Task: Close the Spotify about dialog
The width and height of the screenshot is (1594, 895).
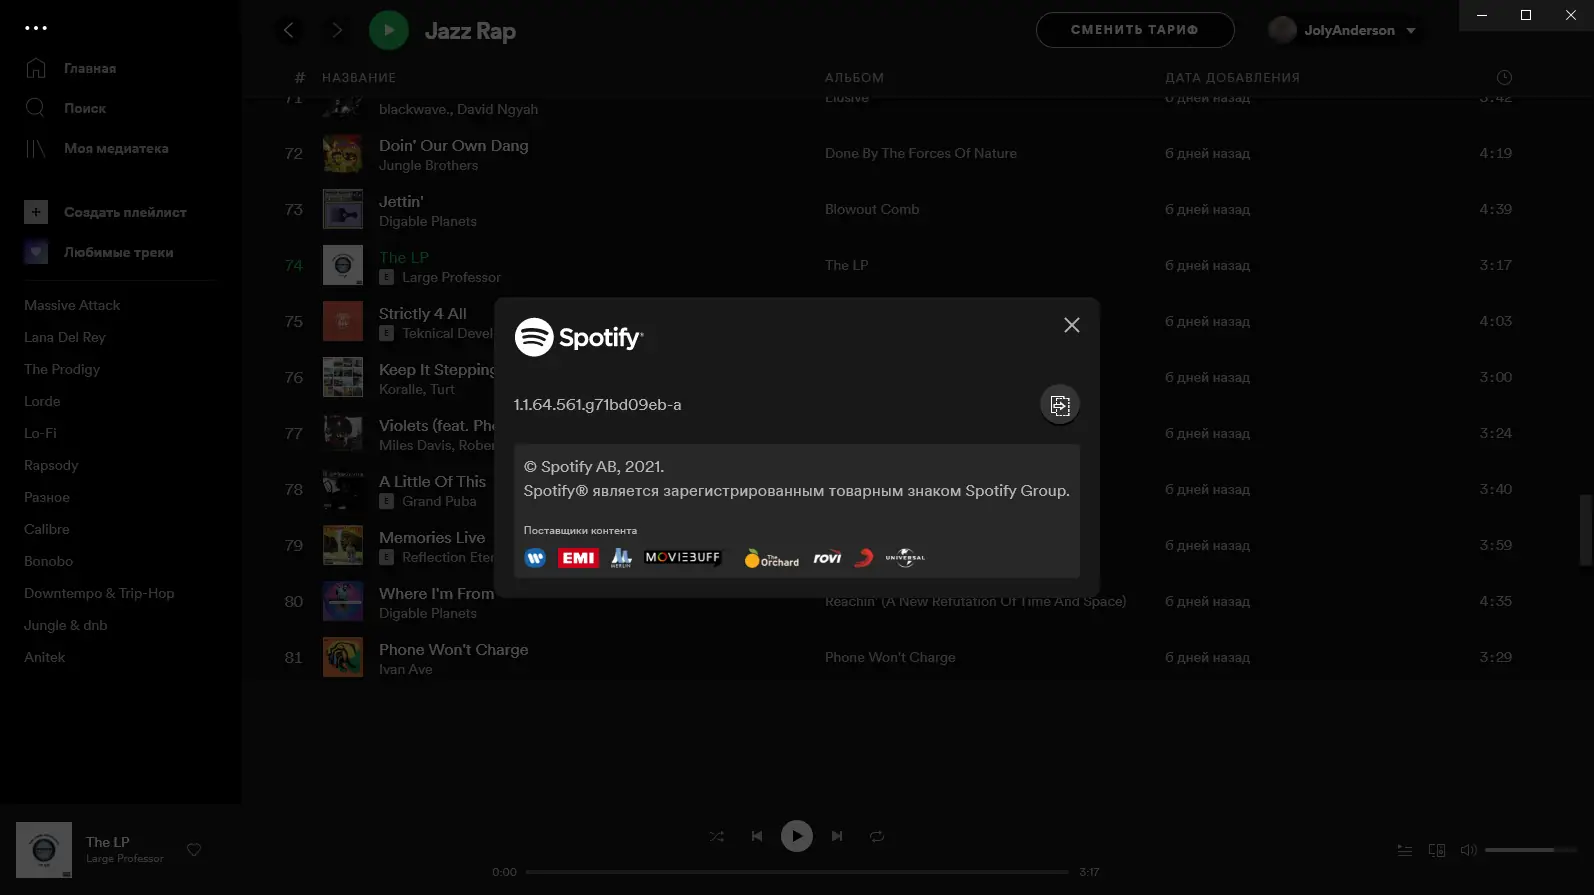Action: coord(1071,325)
